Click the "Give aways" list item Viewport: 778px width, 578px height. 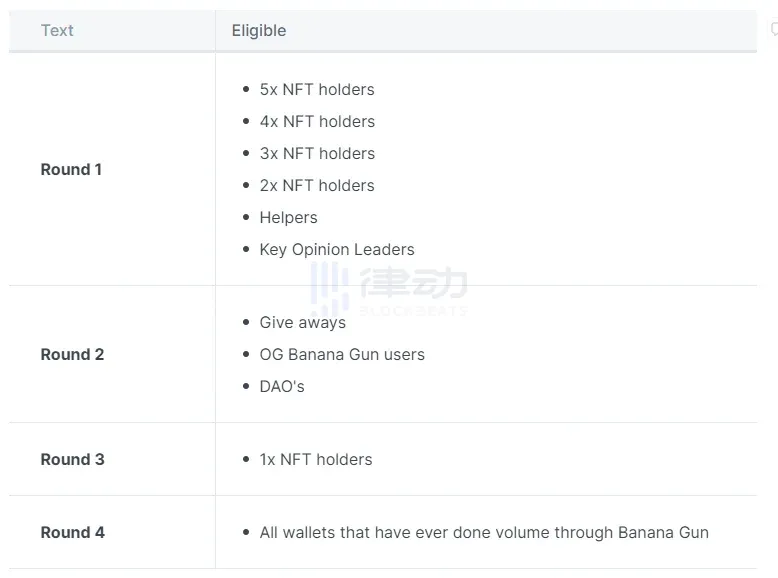point(302,322)
